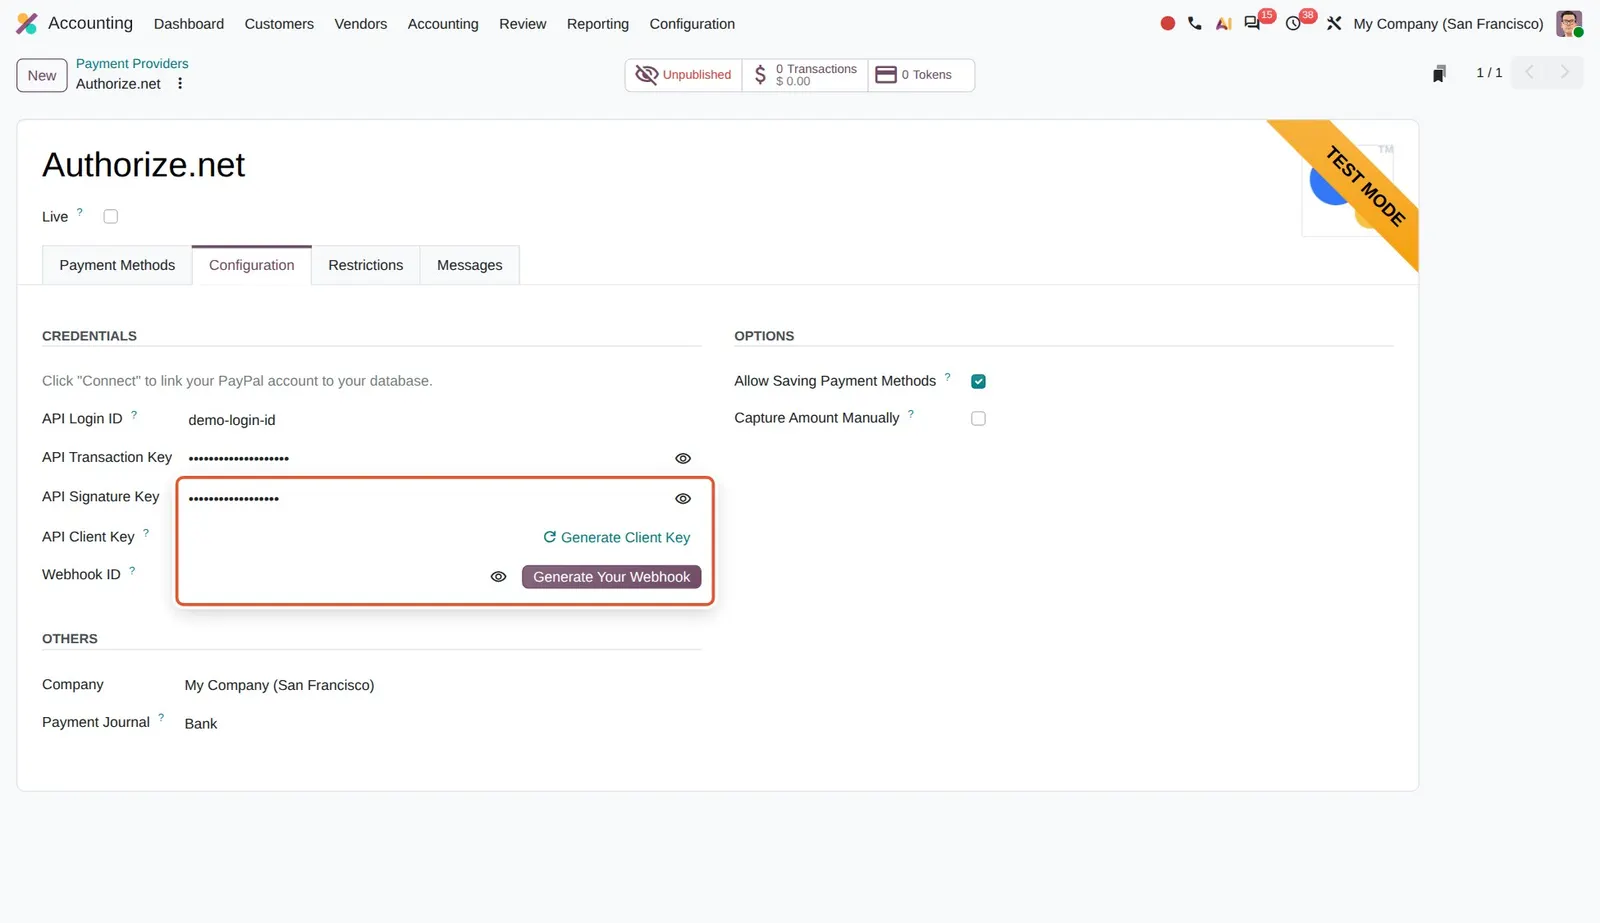Go to previous record arrow
The width and height of the screenshot is (1600, 923).
1529,72
